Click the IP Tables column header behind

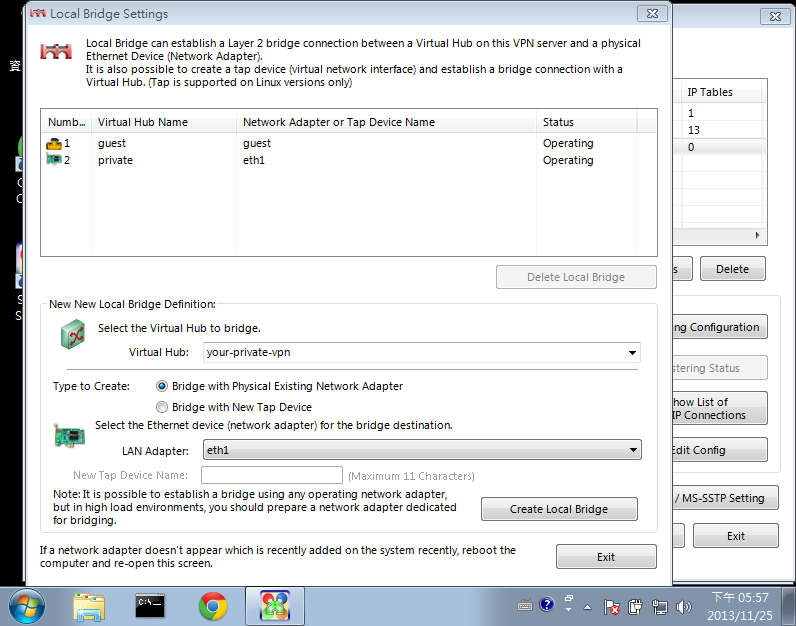click(x=721, y=92)
